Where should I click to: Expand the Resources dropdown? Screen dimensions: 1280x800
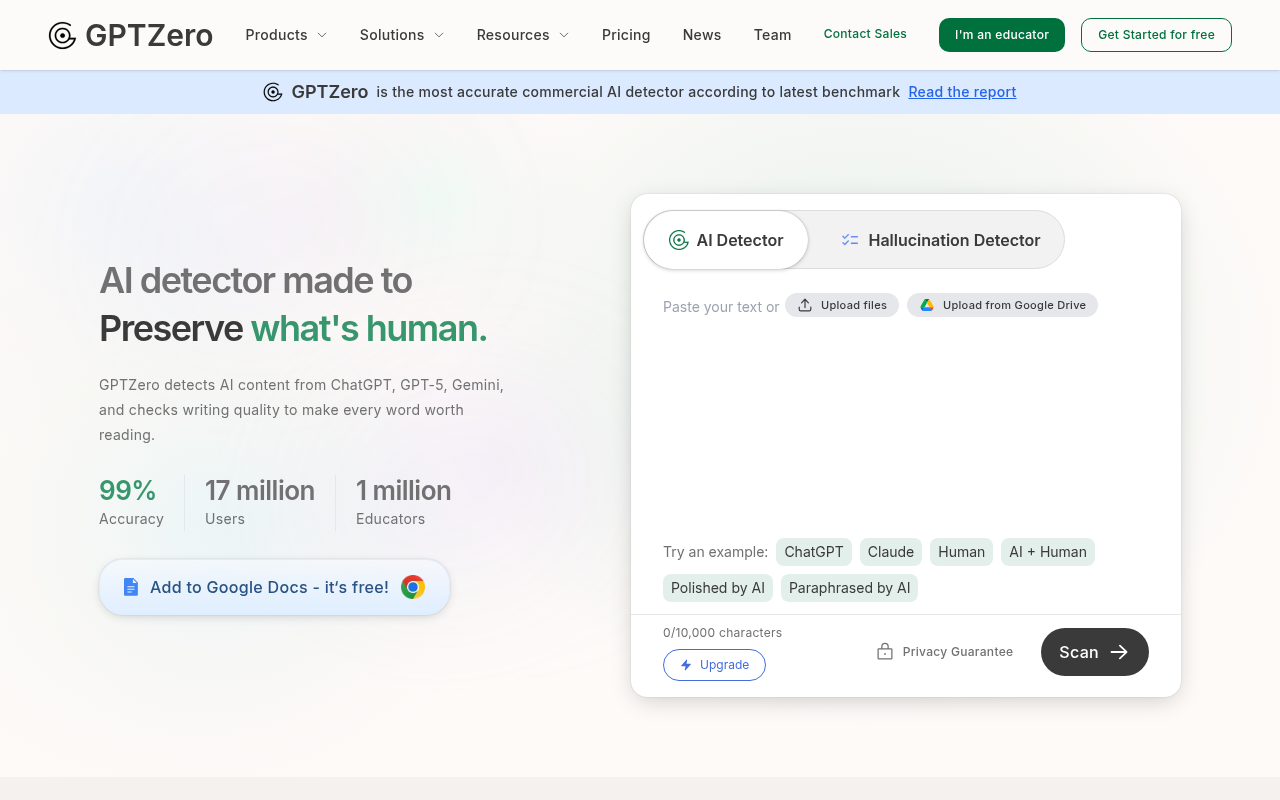522,35
